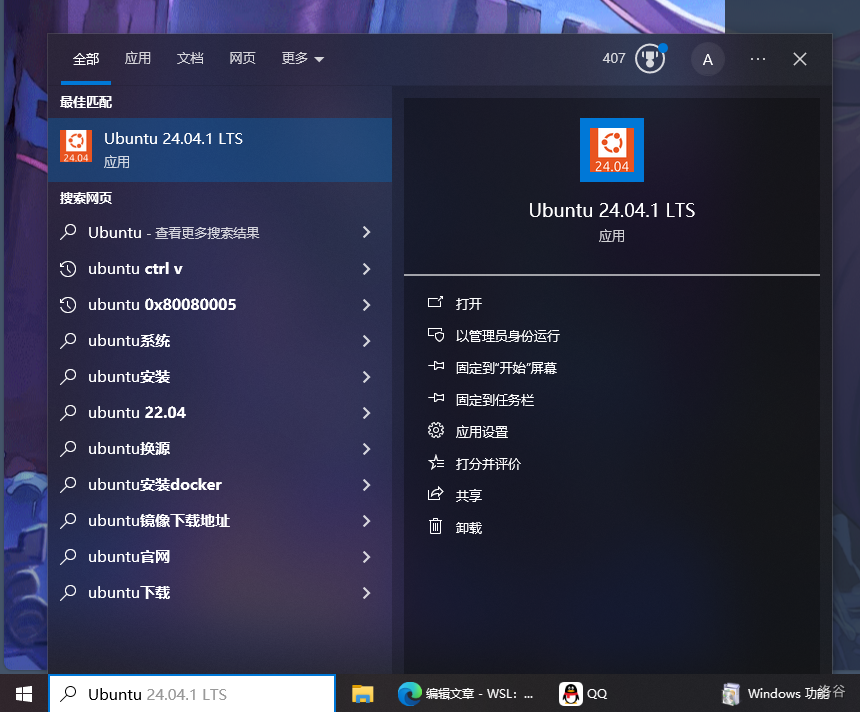Switch to the 应用 tab
The width and height of the screenshot is (860, 712).
click(x=138, y=59)
